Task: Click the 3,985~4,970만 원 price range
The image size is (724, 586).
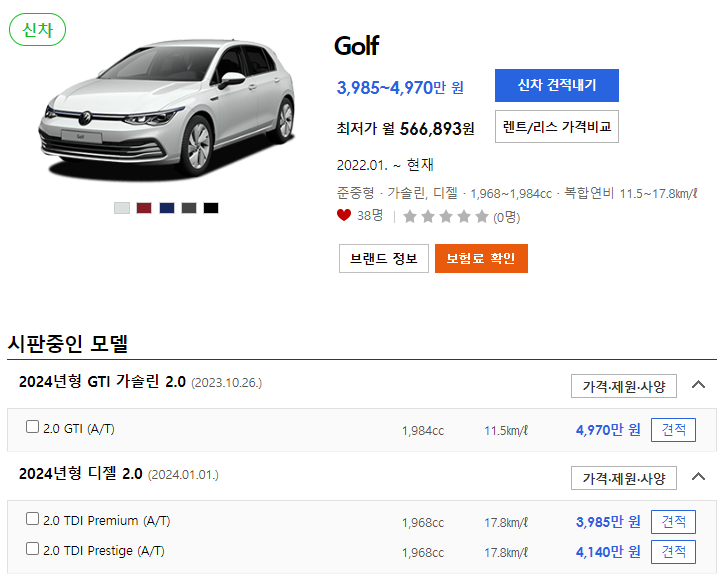Action: [400, 87]
